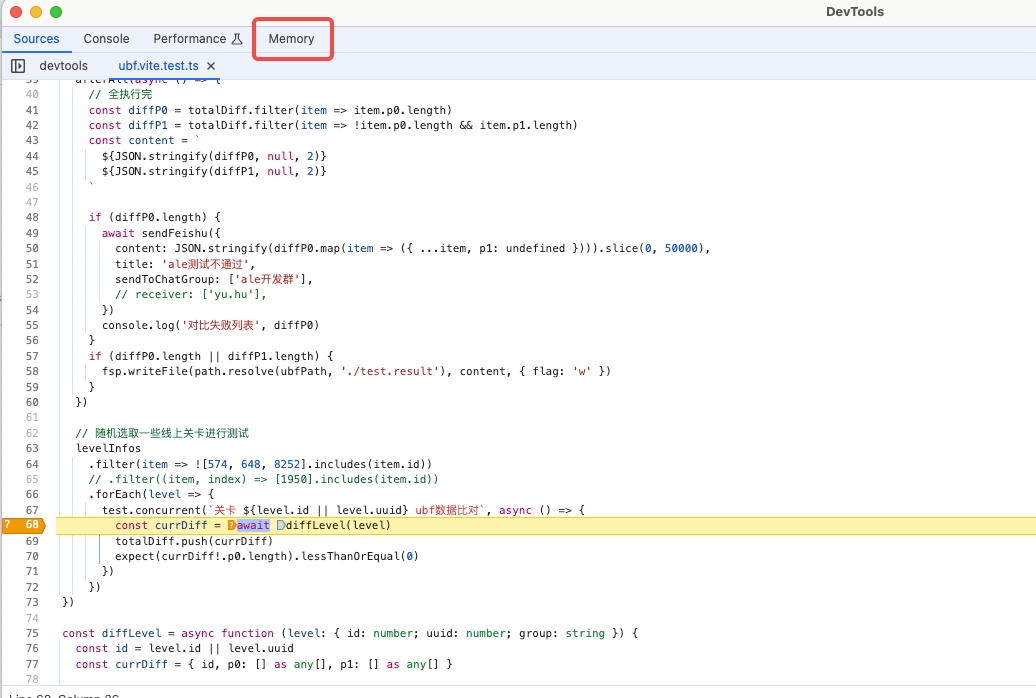
Task: Select the ubf.vite.test.ts file tab
Action: click(x=159, y=65)
